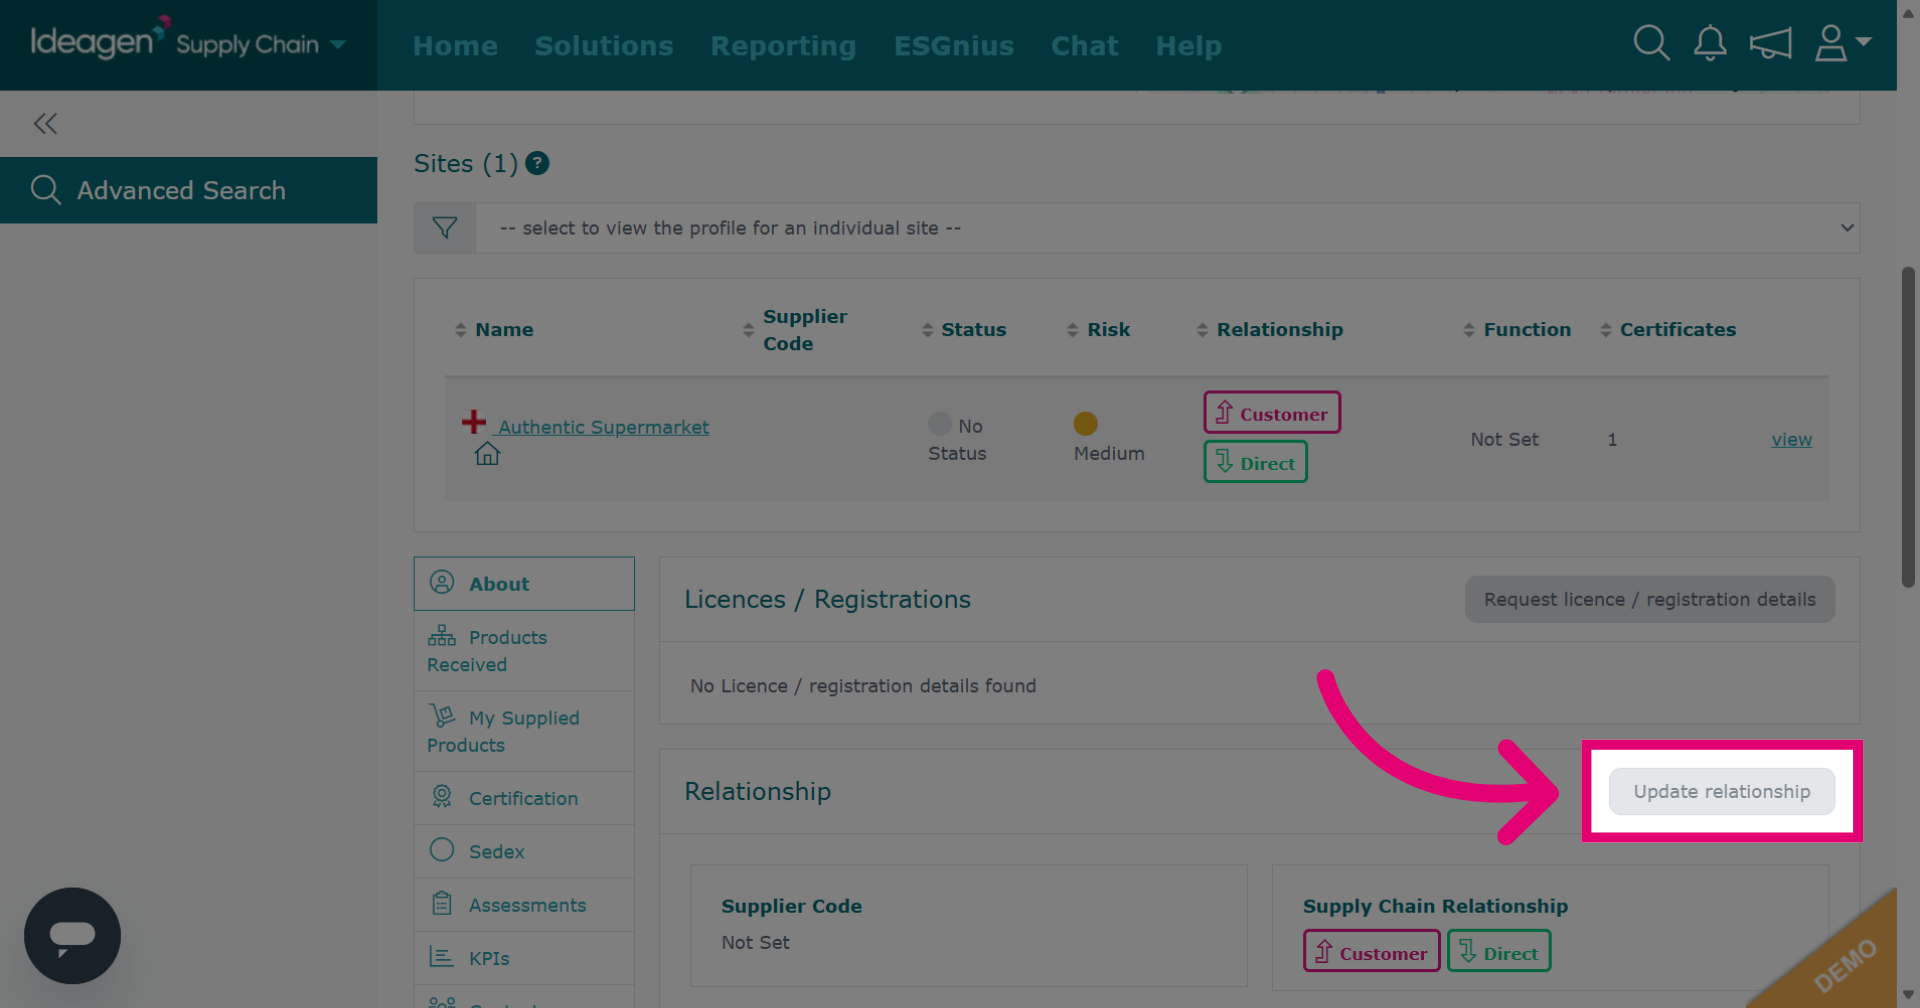Open Solutions menu
The image size is (1920, 1008).
(604, 46)
